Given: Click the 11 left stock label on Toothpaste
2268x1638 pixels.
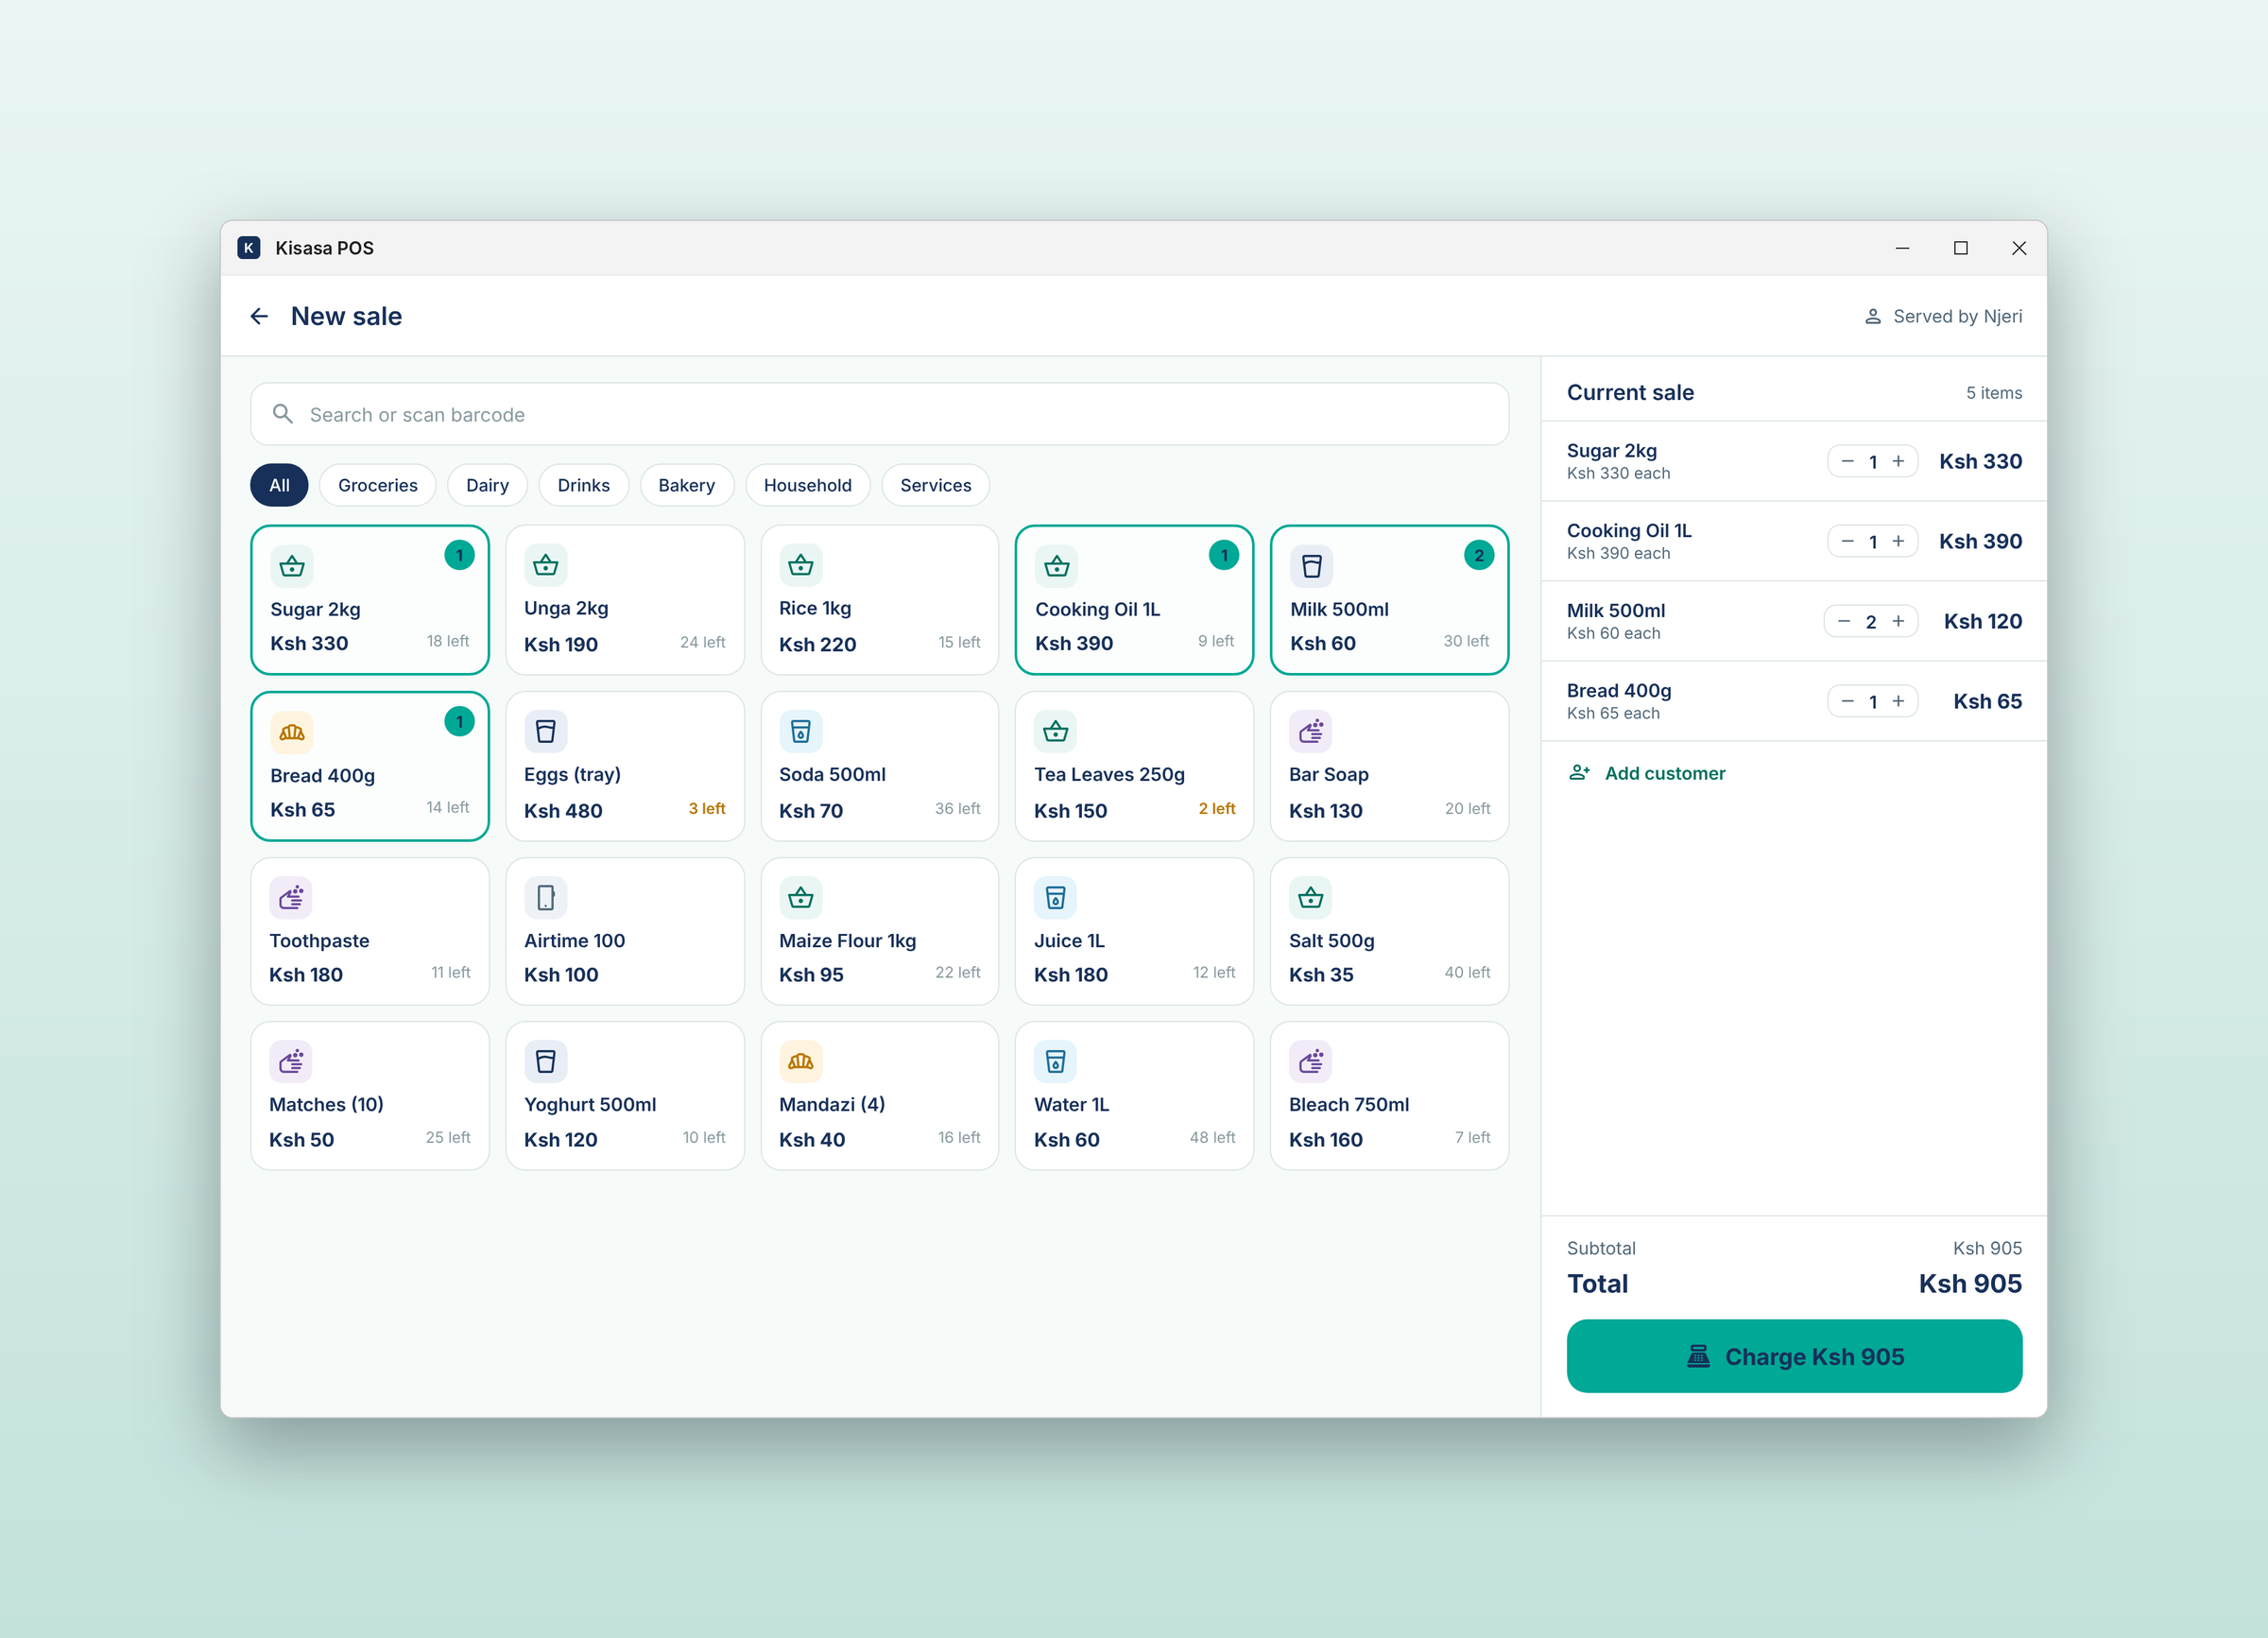Looking at the screenshot, I should (x=450, y=972).
